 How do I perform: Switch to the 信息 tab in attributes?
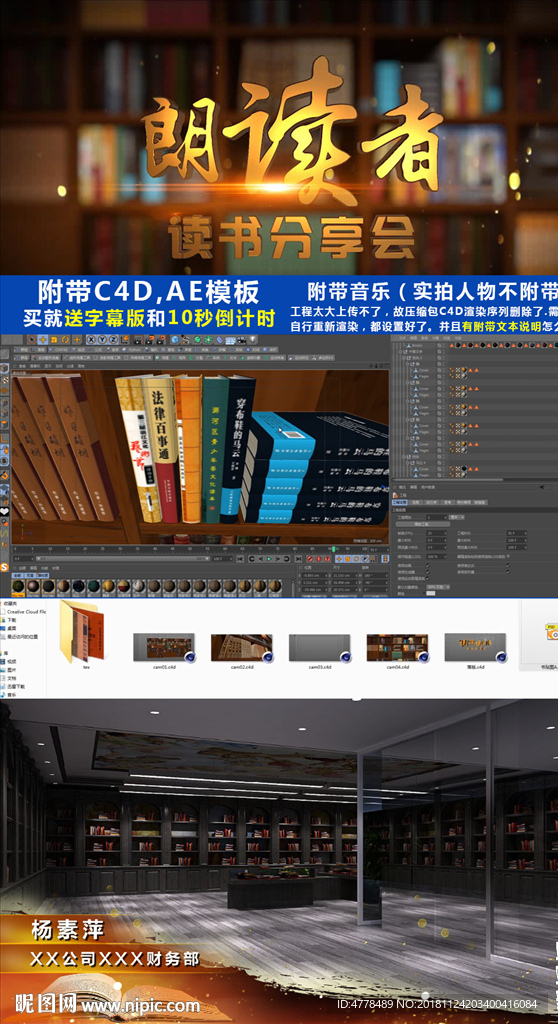(416, 502)
